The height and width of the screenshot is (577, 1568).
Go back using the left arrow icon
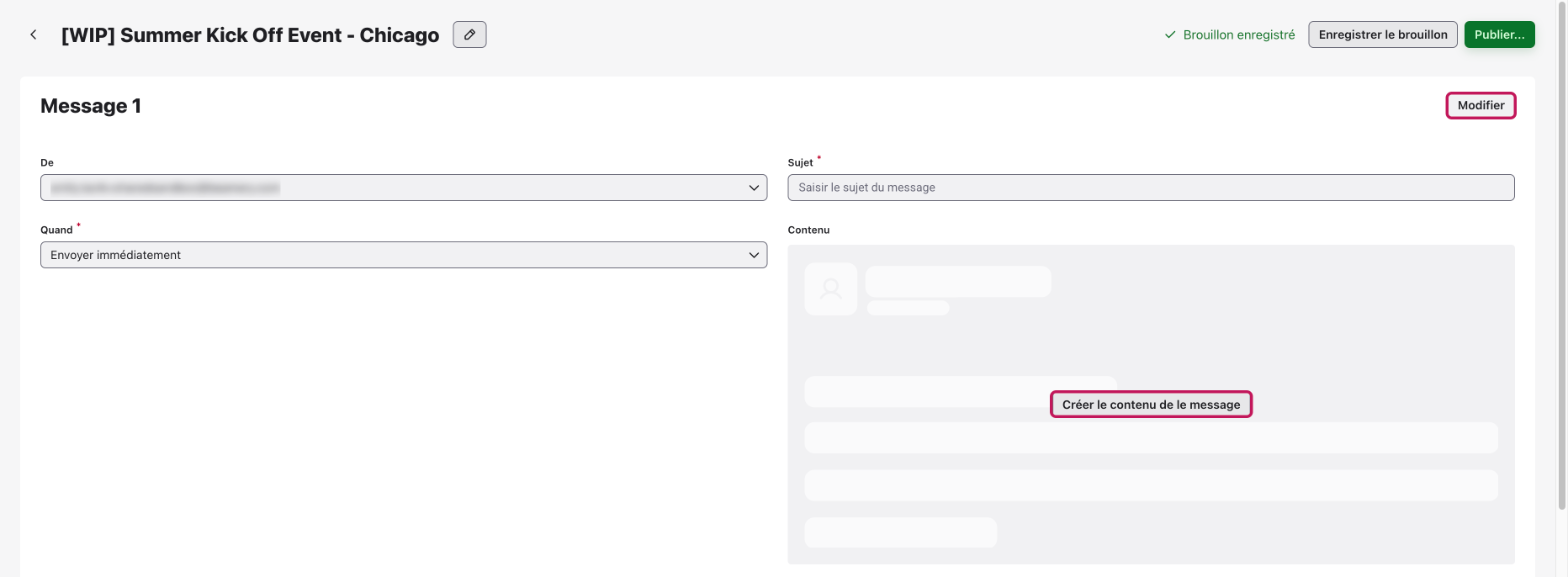33,35
